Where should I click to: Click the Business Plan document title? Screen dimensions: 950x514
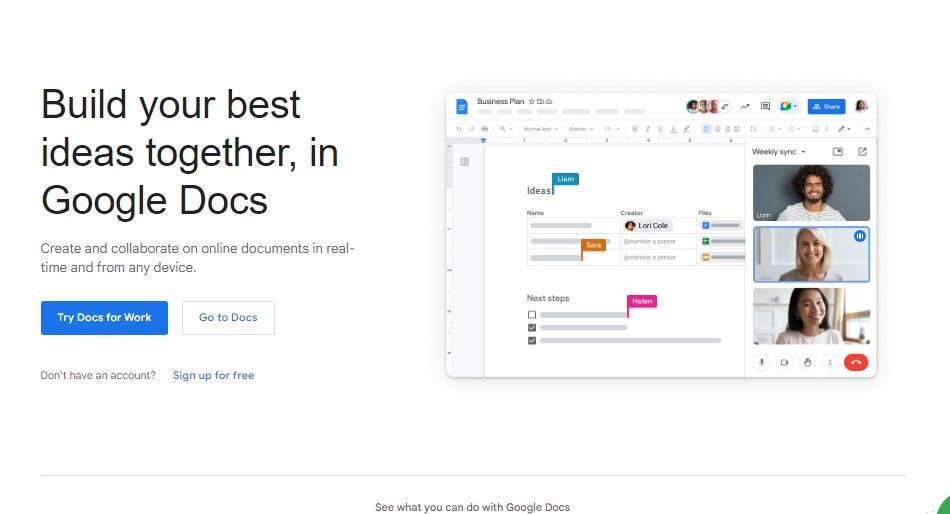[500, 101]
